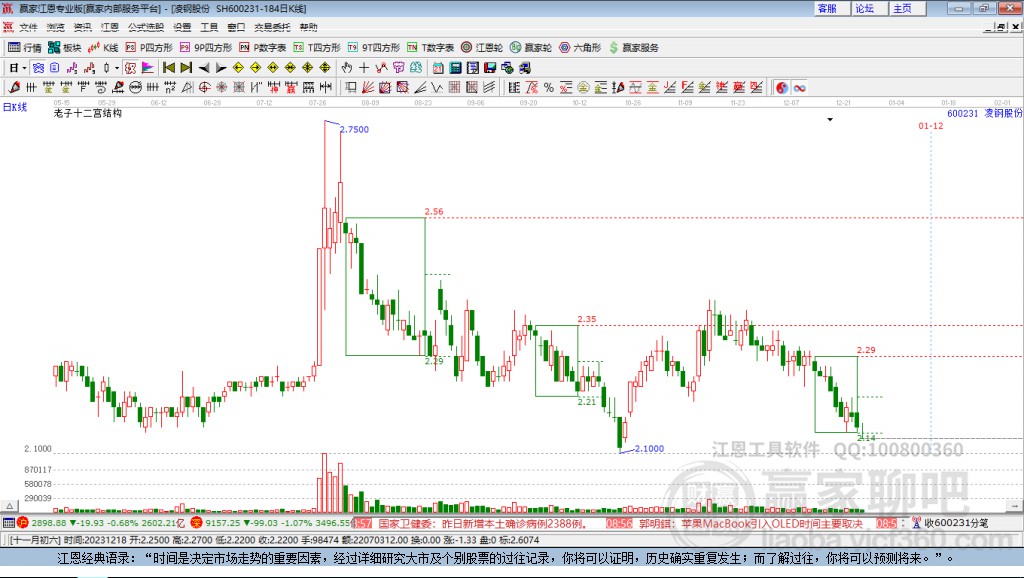Open candlestick style dropdown arrow
Image resolution: width=1024 pixels, height=578 pixels.
(x=117, y=68)
